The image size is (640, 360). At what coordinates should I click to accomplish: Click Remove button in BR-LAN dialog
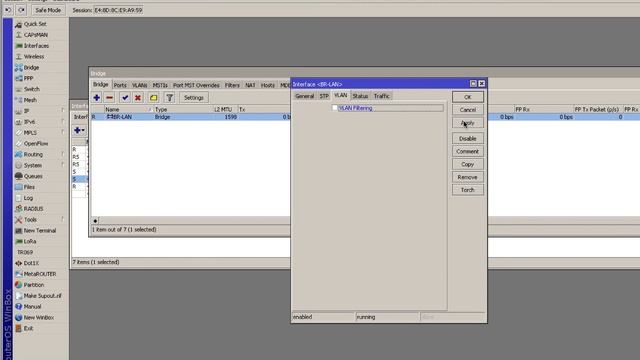(x=468, y=177)
